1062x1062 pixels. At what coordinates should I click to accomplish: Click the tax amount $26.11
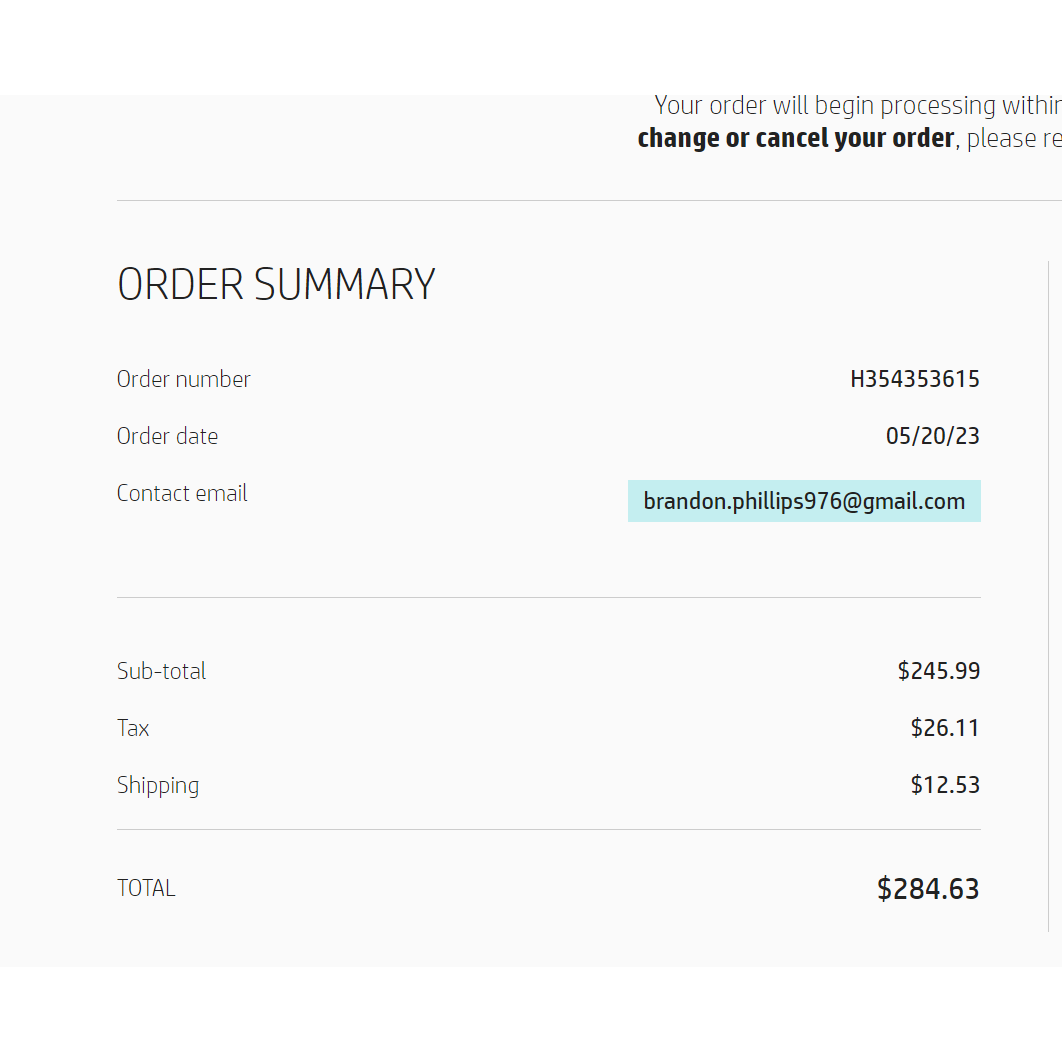point(945,728)
